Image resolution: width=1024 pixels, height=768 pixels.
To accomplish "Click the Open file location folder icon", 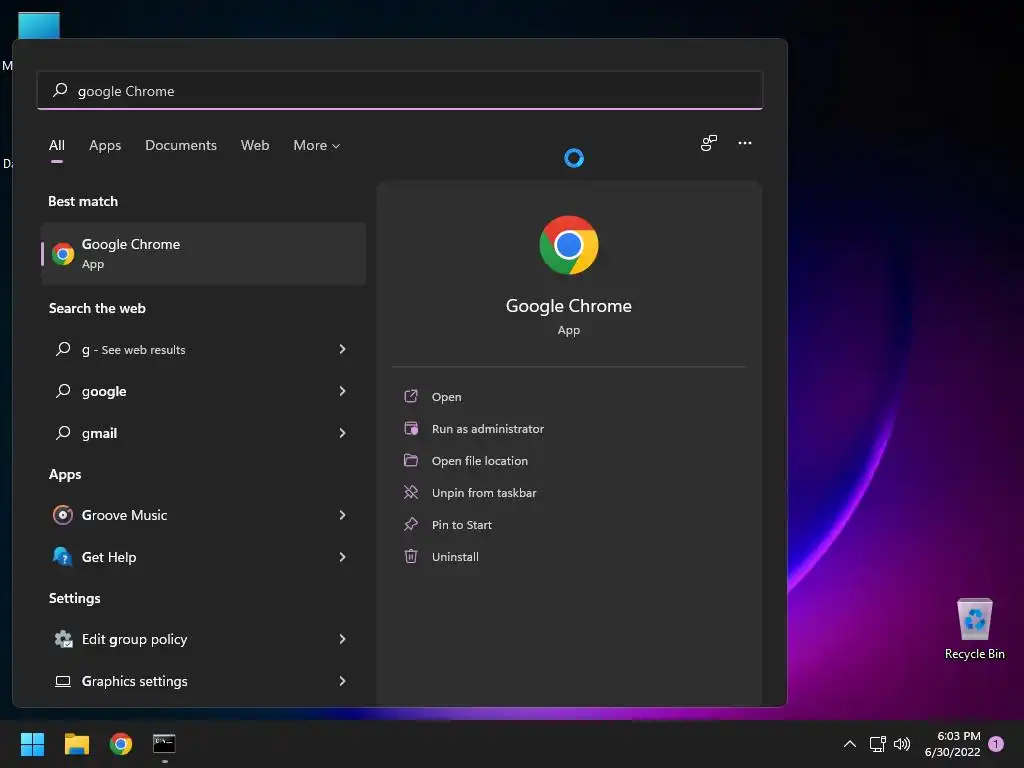I will [411, 460].
